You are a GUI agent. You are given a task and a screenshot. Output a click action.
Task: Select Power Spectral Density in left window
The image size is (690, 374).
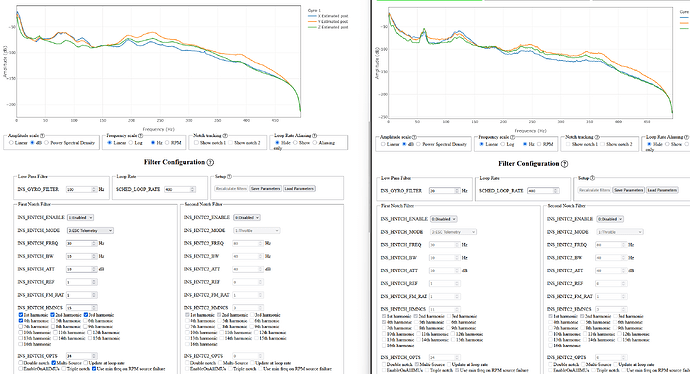[x=46, y=143]
